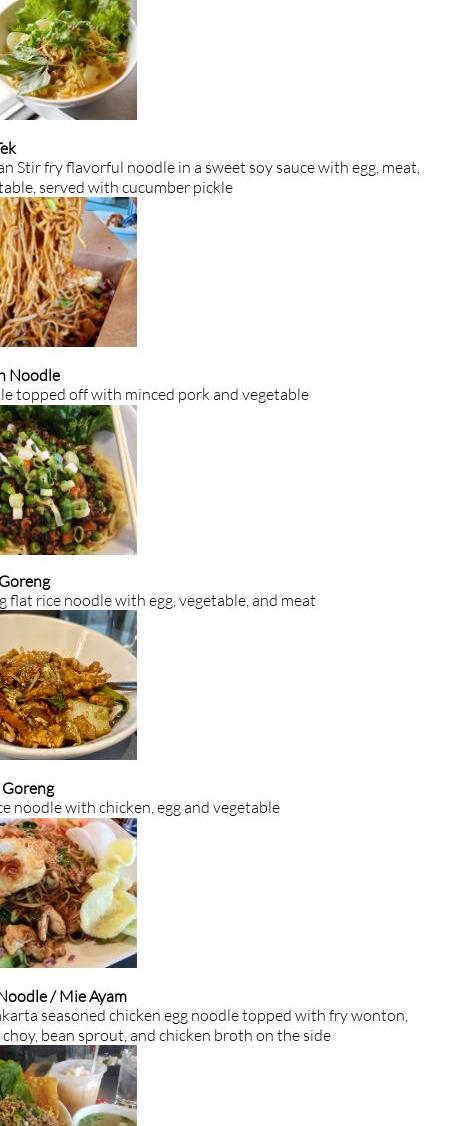Click the 'Tek' dish title
Screen dimensions: 450x1126
click(7, 149)
